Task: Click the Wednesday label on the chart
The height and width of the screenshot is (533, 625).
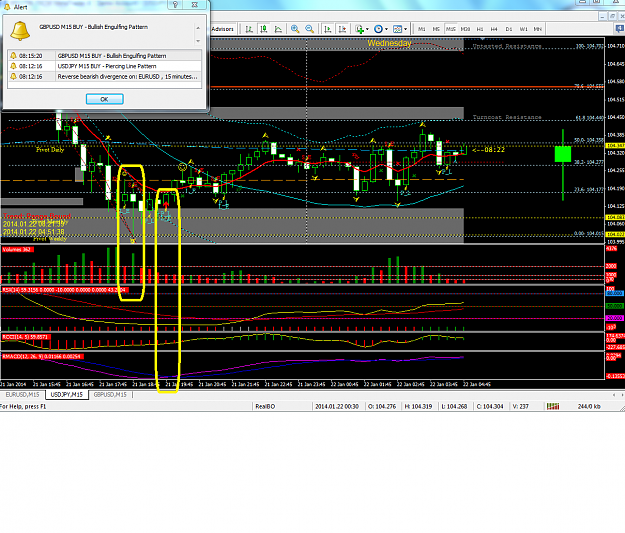Action: [x=389, y=43]
